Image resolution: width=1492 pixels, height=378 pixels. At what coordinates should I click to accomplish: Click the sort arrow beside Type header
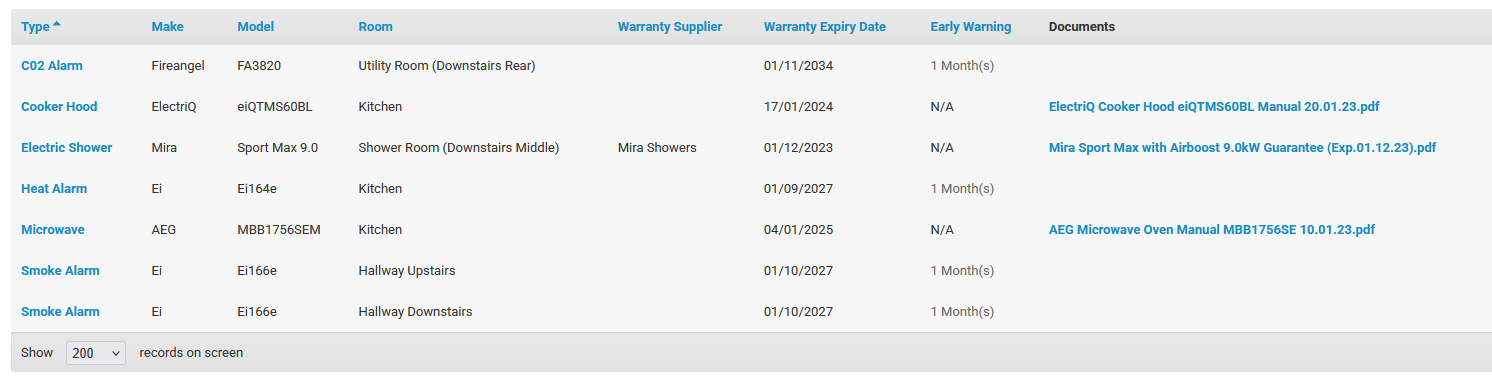56,25
